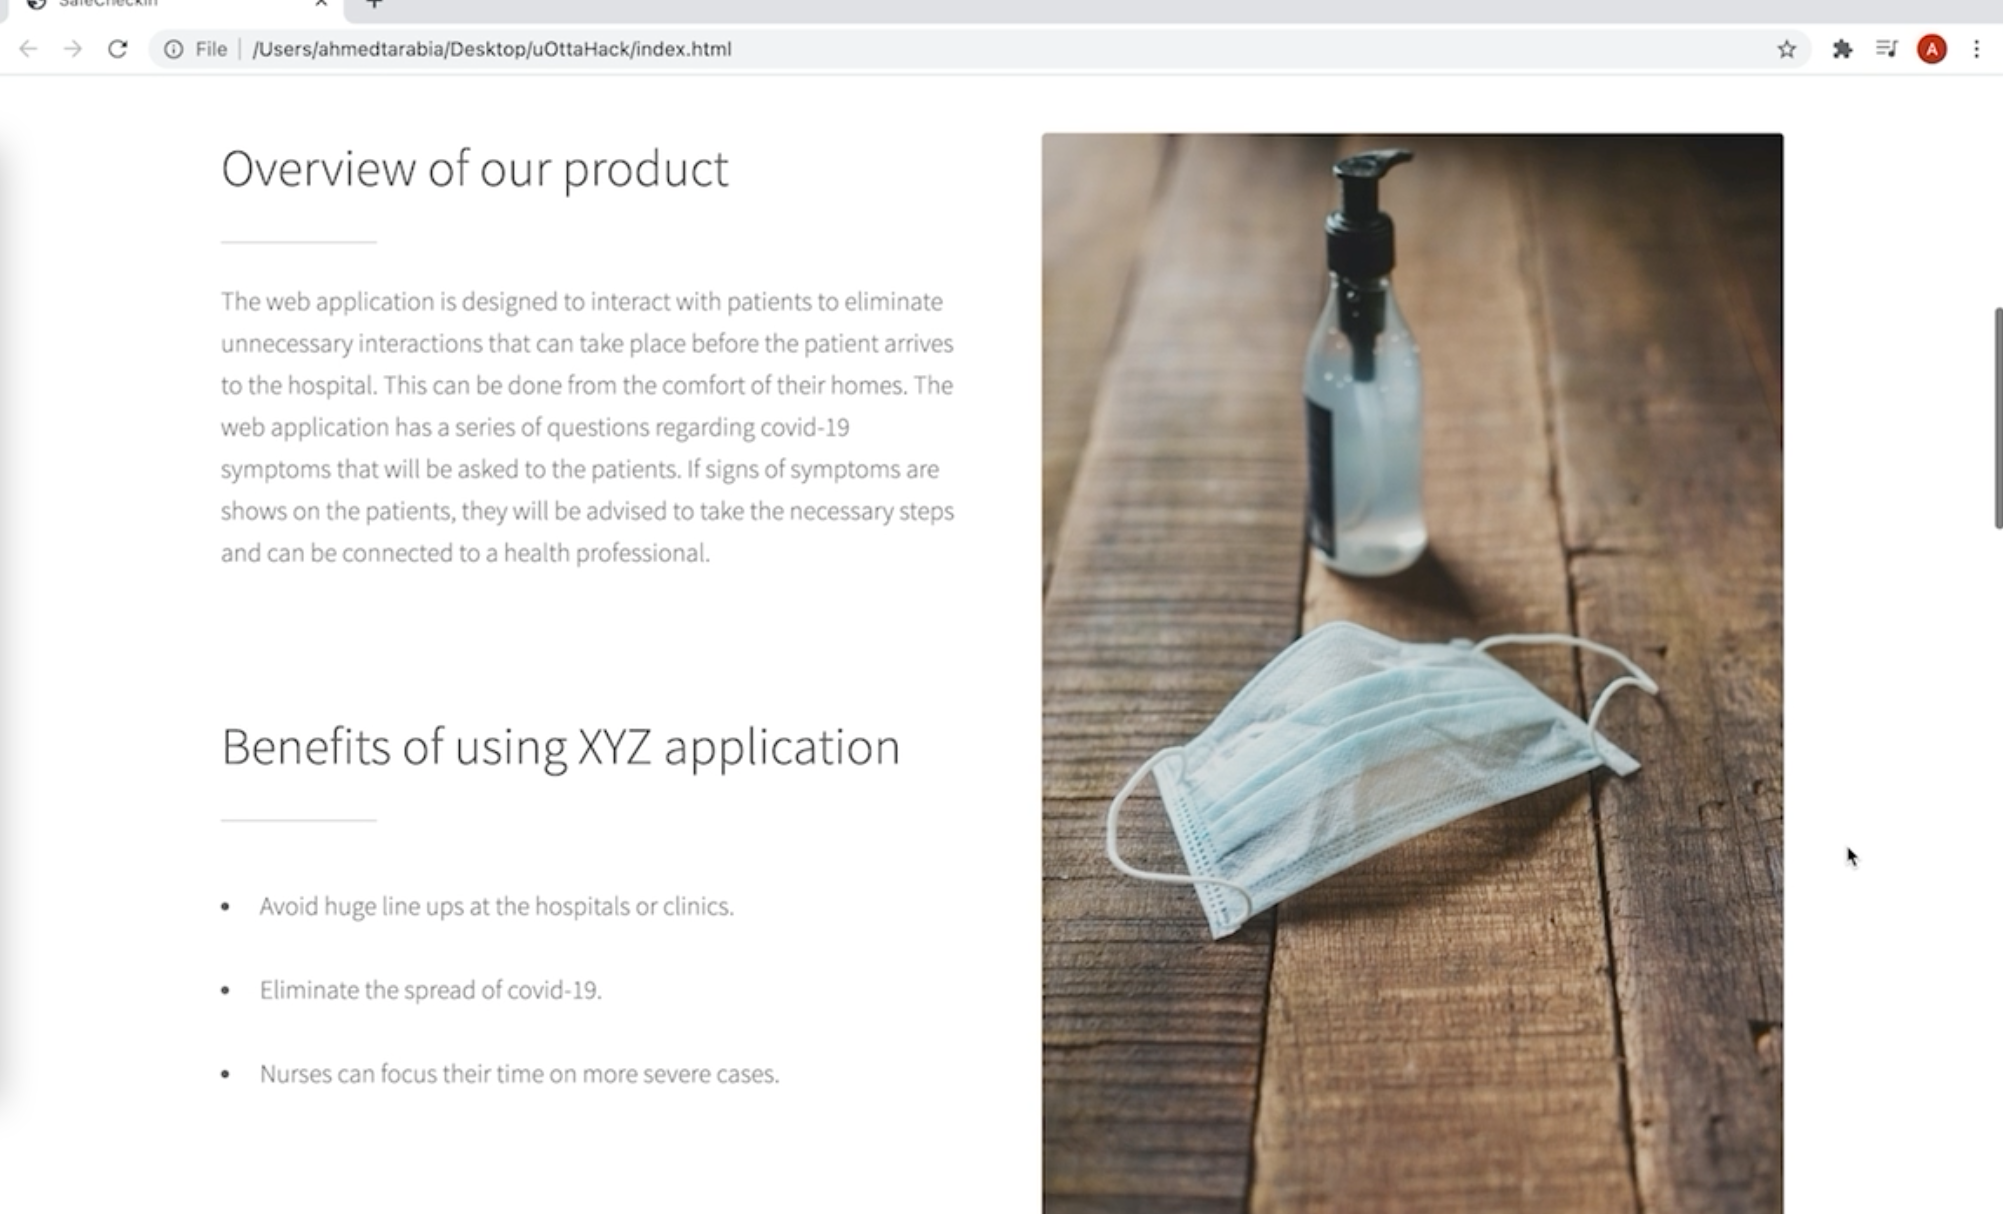Viewport: 2003px width, 1214px height.
Task: Click the "Nurses can focus" bullet text
Action: click(519, 1074)
